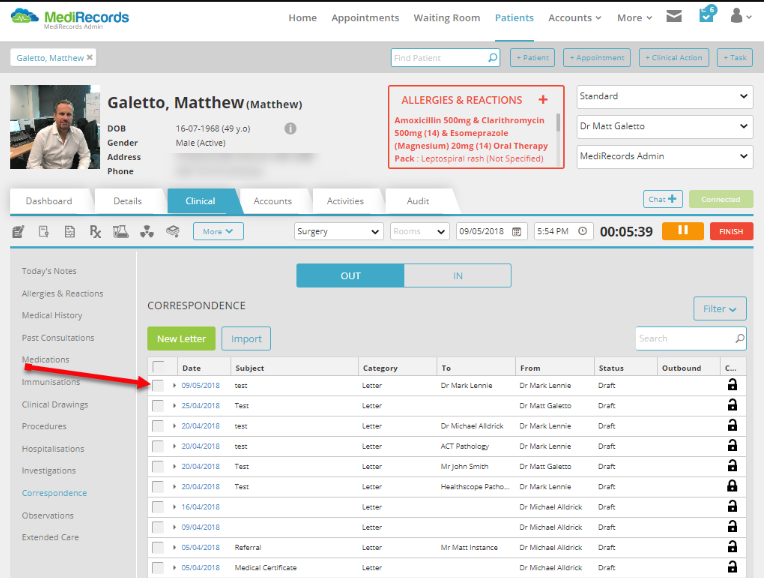Pause the consultation timer
The width and height of the screenshot is (764, 578).
(x=683, y=231)
